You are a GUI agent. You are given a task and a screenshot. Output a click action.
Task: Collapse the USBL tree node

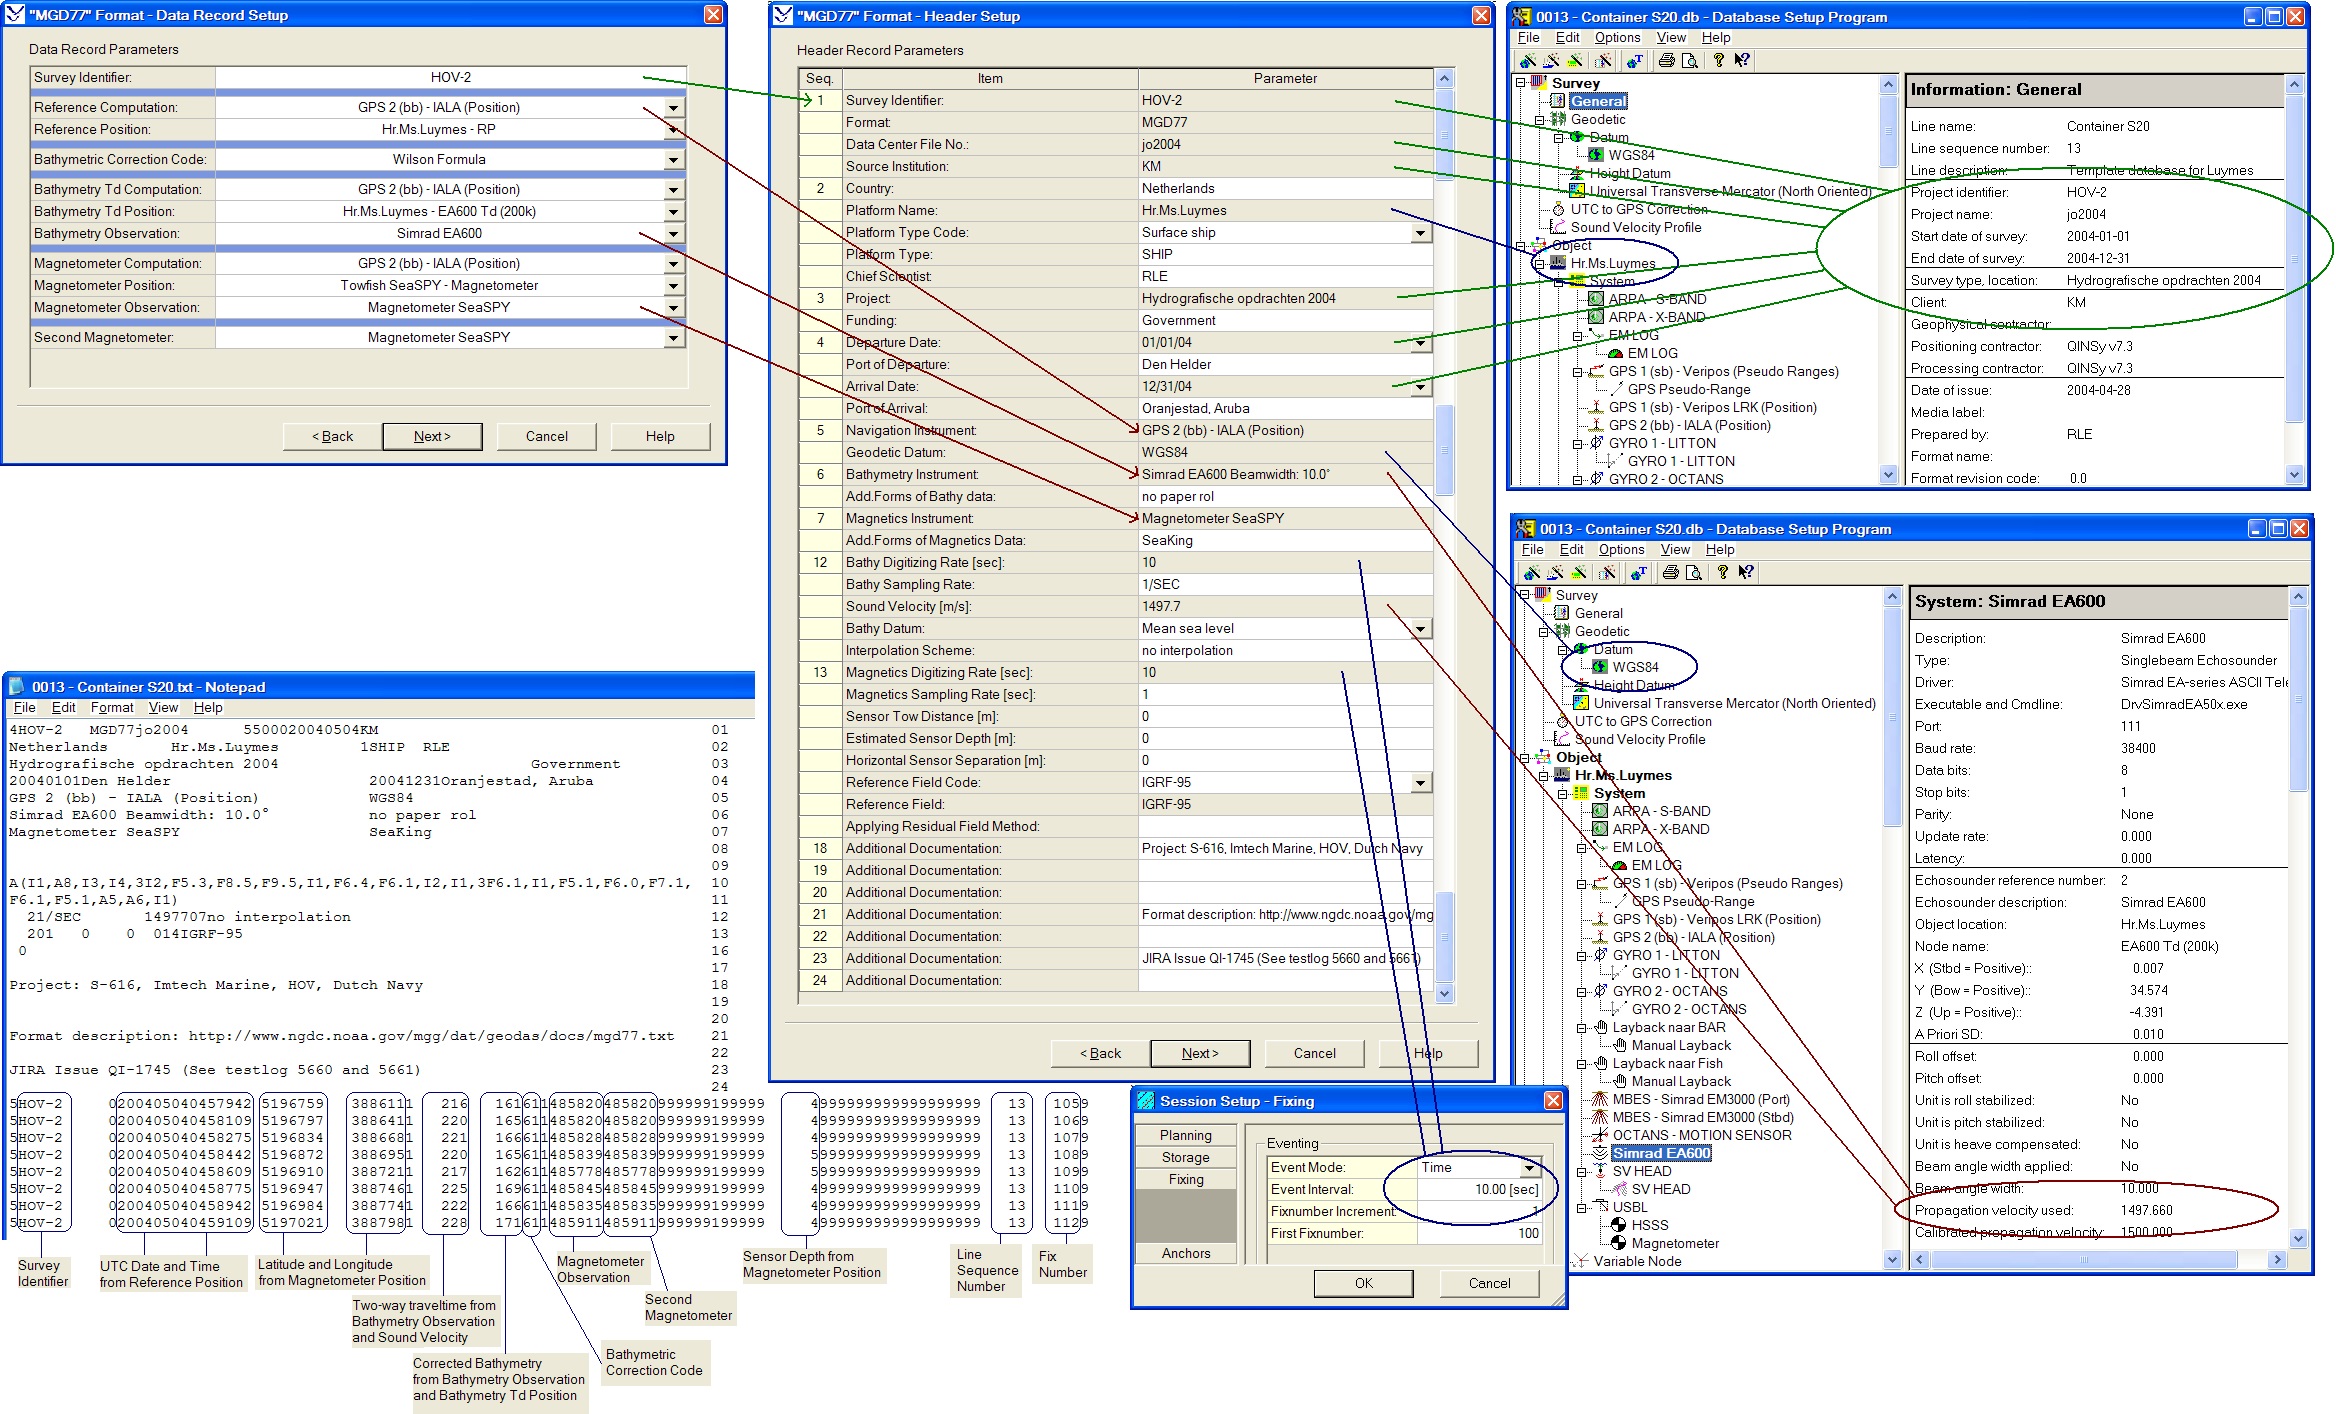click(1582, 1208)
